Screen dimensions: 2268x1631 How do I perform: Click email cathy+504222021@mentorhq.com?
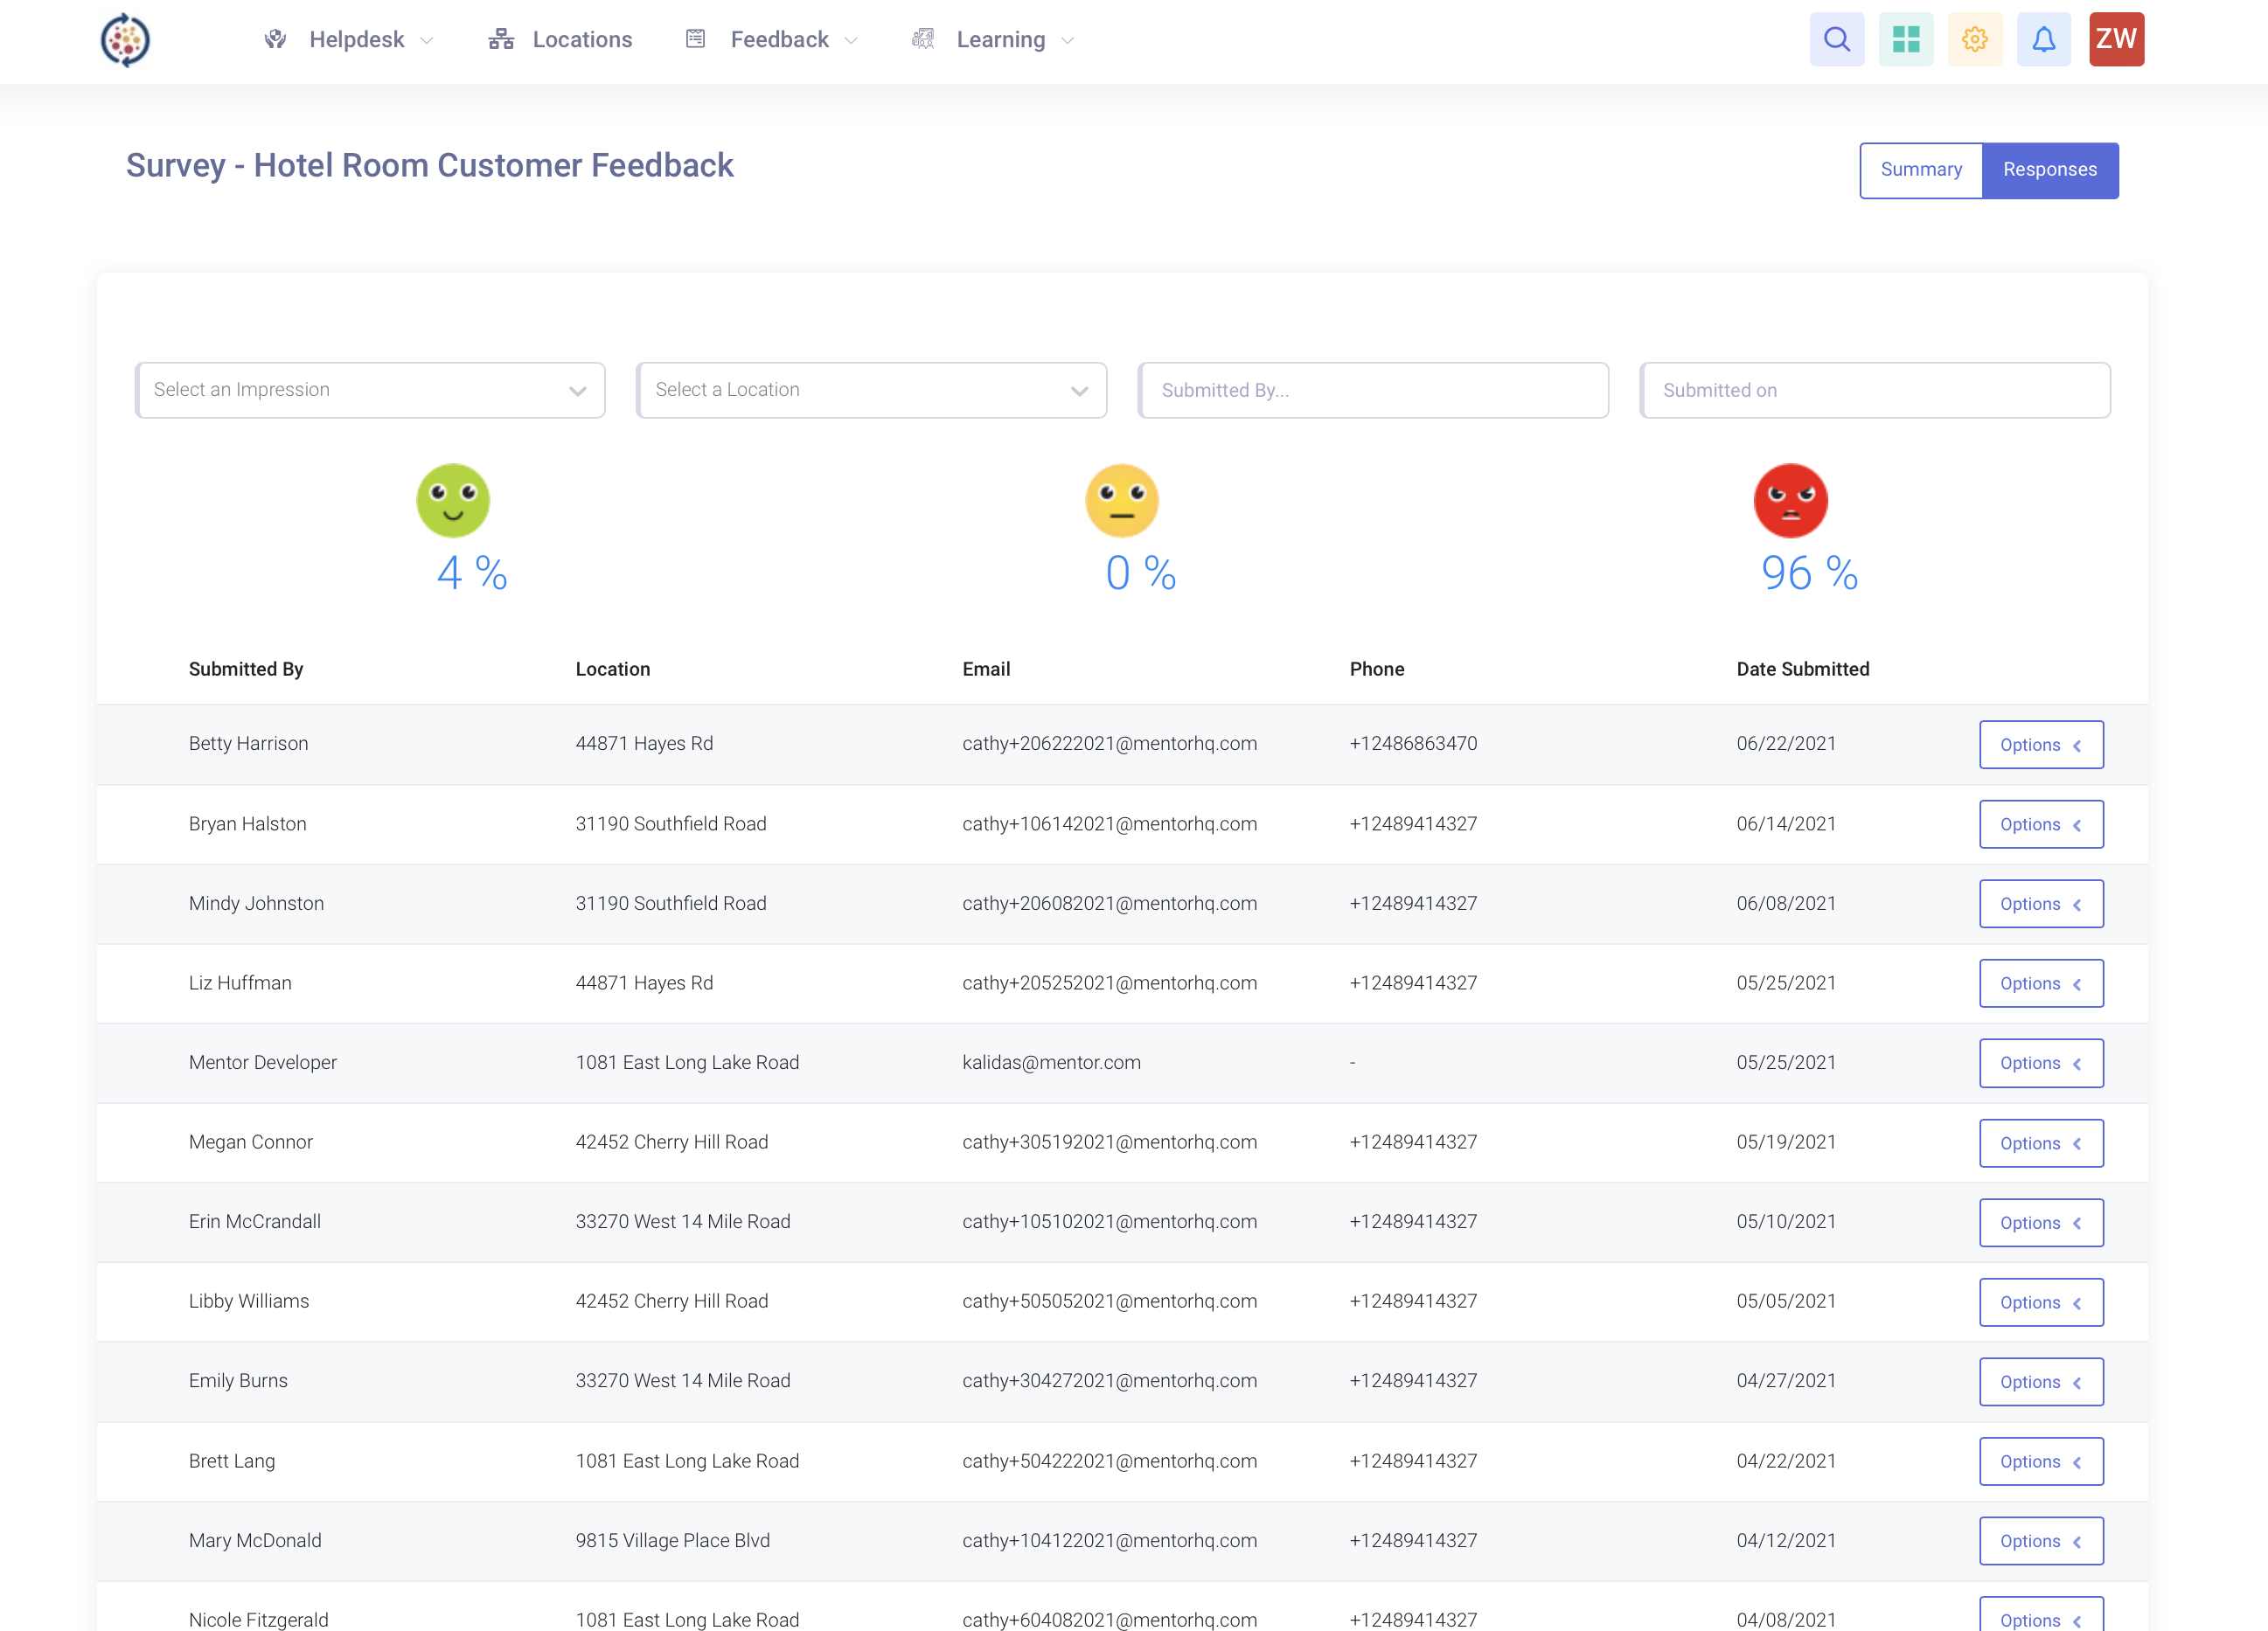[x=1110, y=1461]
